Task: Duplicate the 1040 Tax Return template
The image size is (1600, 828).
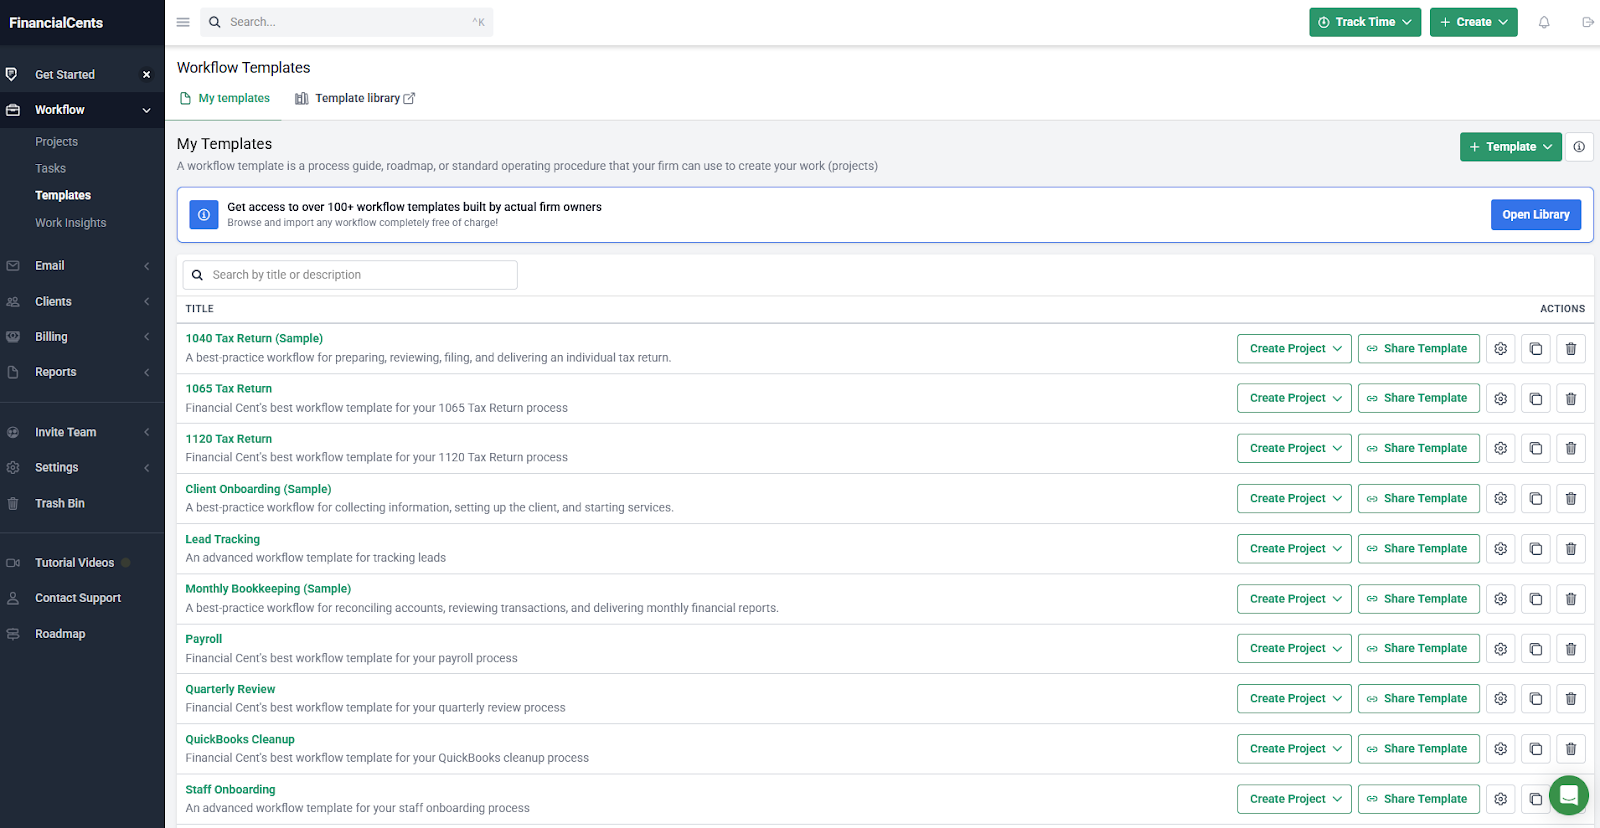Action: 1535,349
